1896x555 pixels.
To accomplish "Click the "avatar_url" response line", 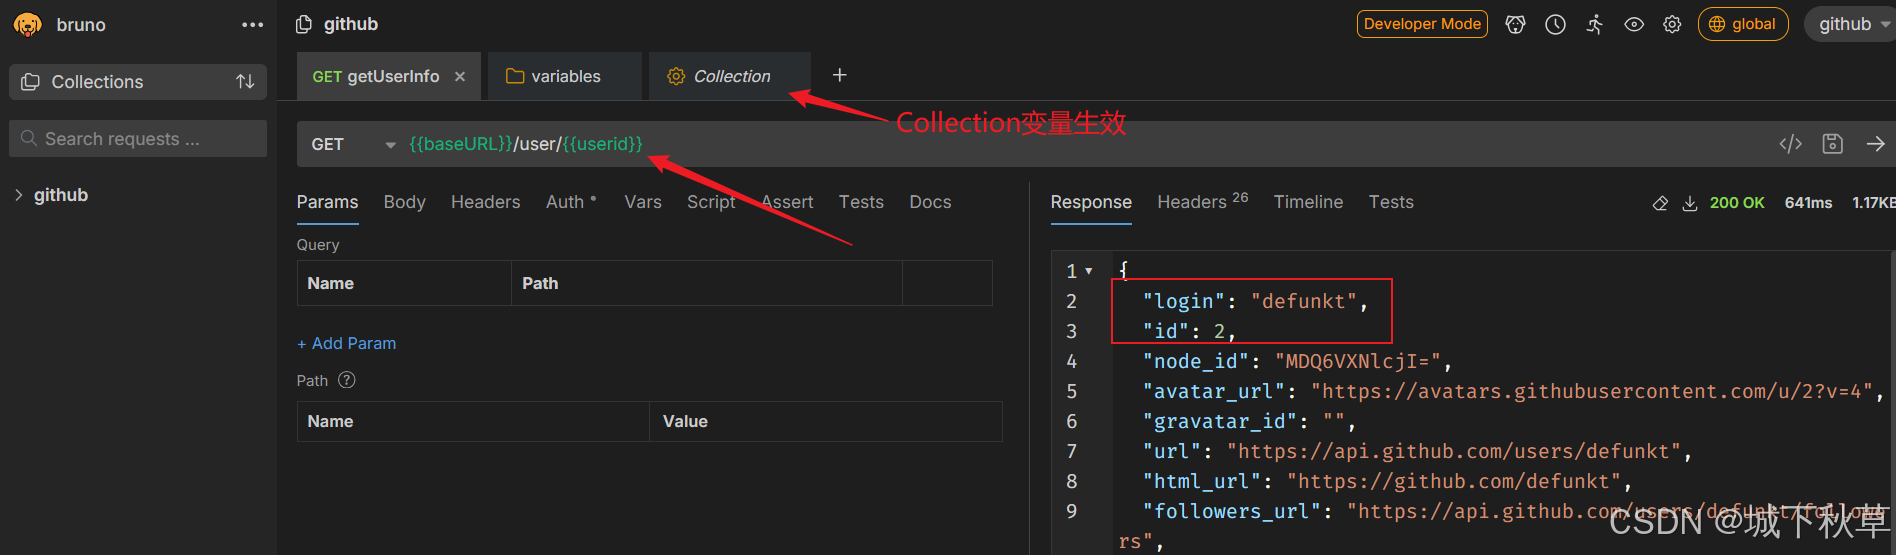I will (1513, 391).
